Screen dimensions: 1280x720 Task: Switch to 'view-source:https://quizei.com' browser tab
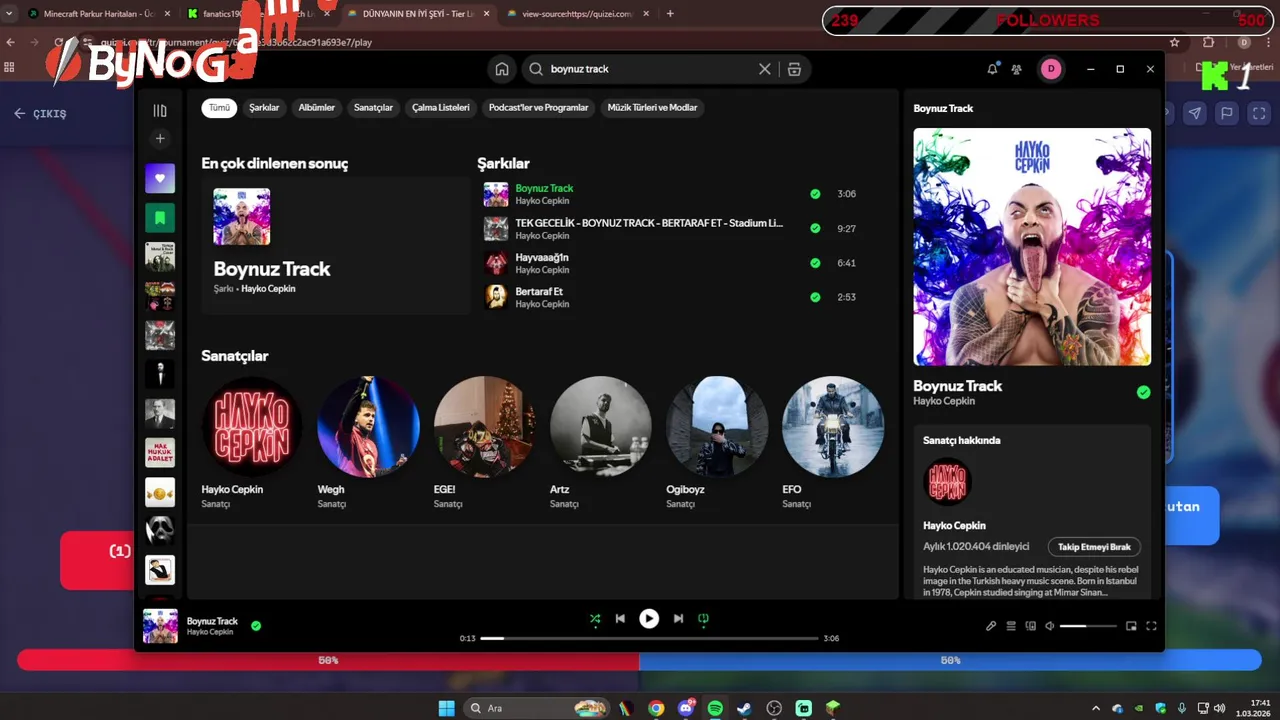(x=578, y=14)
